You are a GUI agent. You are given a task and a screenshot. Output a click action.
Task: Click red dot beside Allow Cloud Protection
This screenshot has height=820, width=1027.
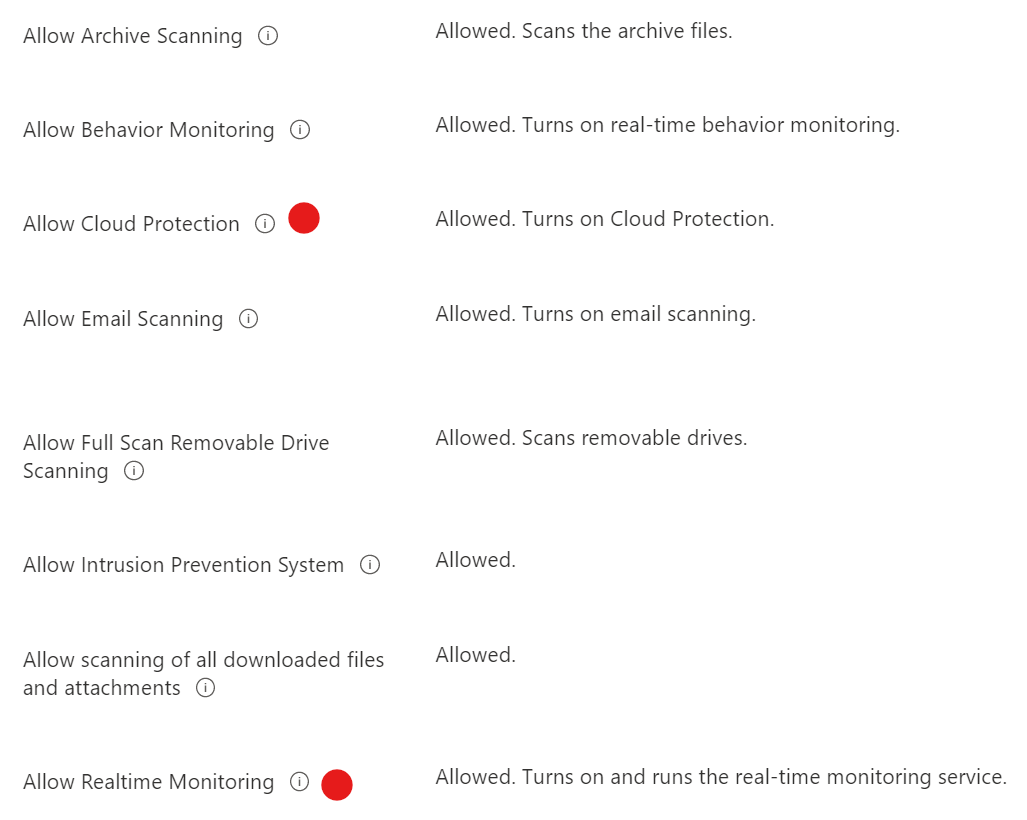click(304, 218)
